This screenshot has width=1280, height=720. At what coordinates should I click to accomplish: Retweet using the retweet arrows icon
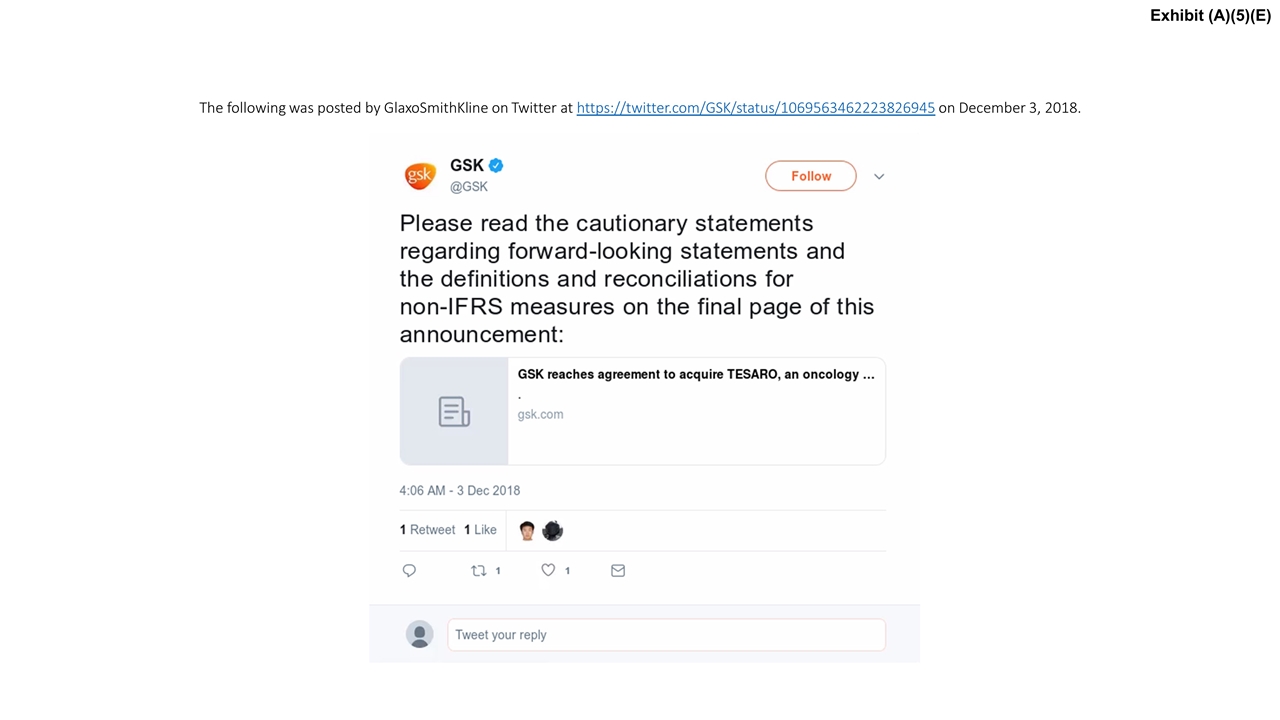point(479,570)
